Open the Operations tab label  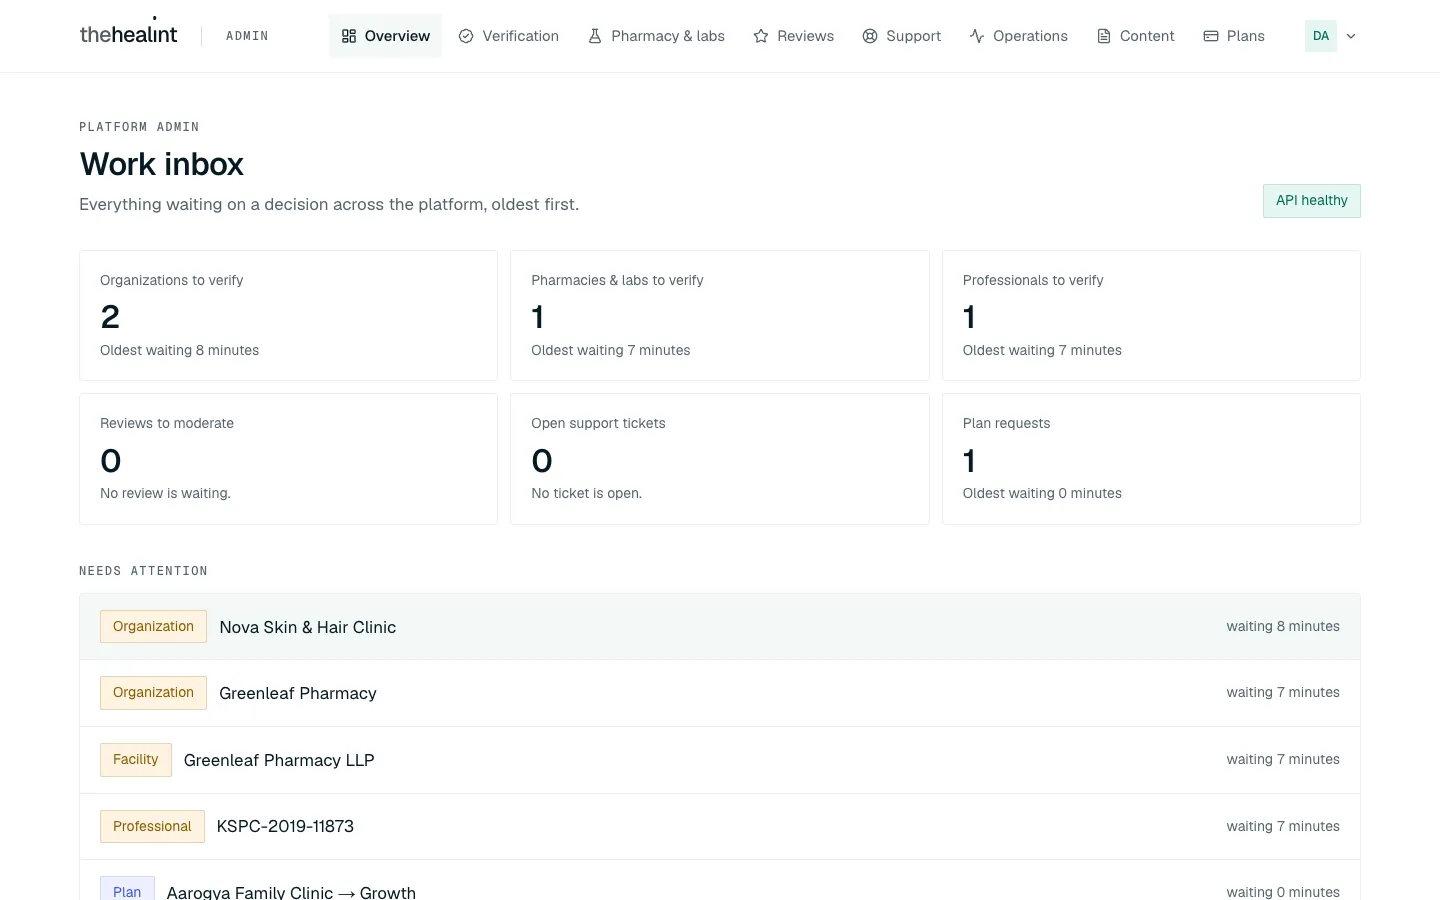coord(1030,36)
